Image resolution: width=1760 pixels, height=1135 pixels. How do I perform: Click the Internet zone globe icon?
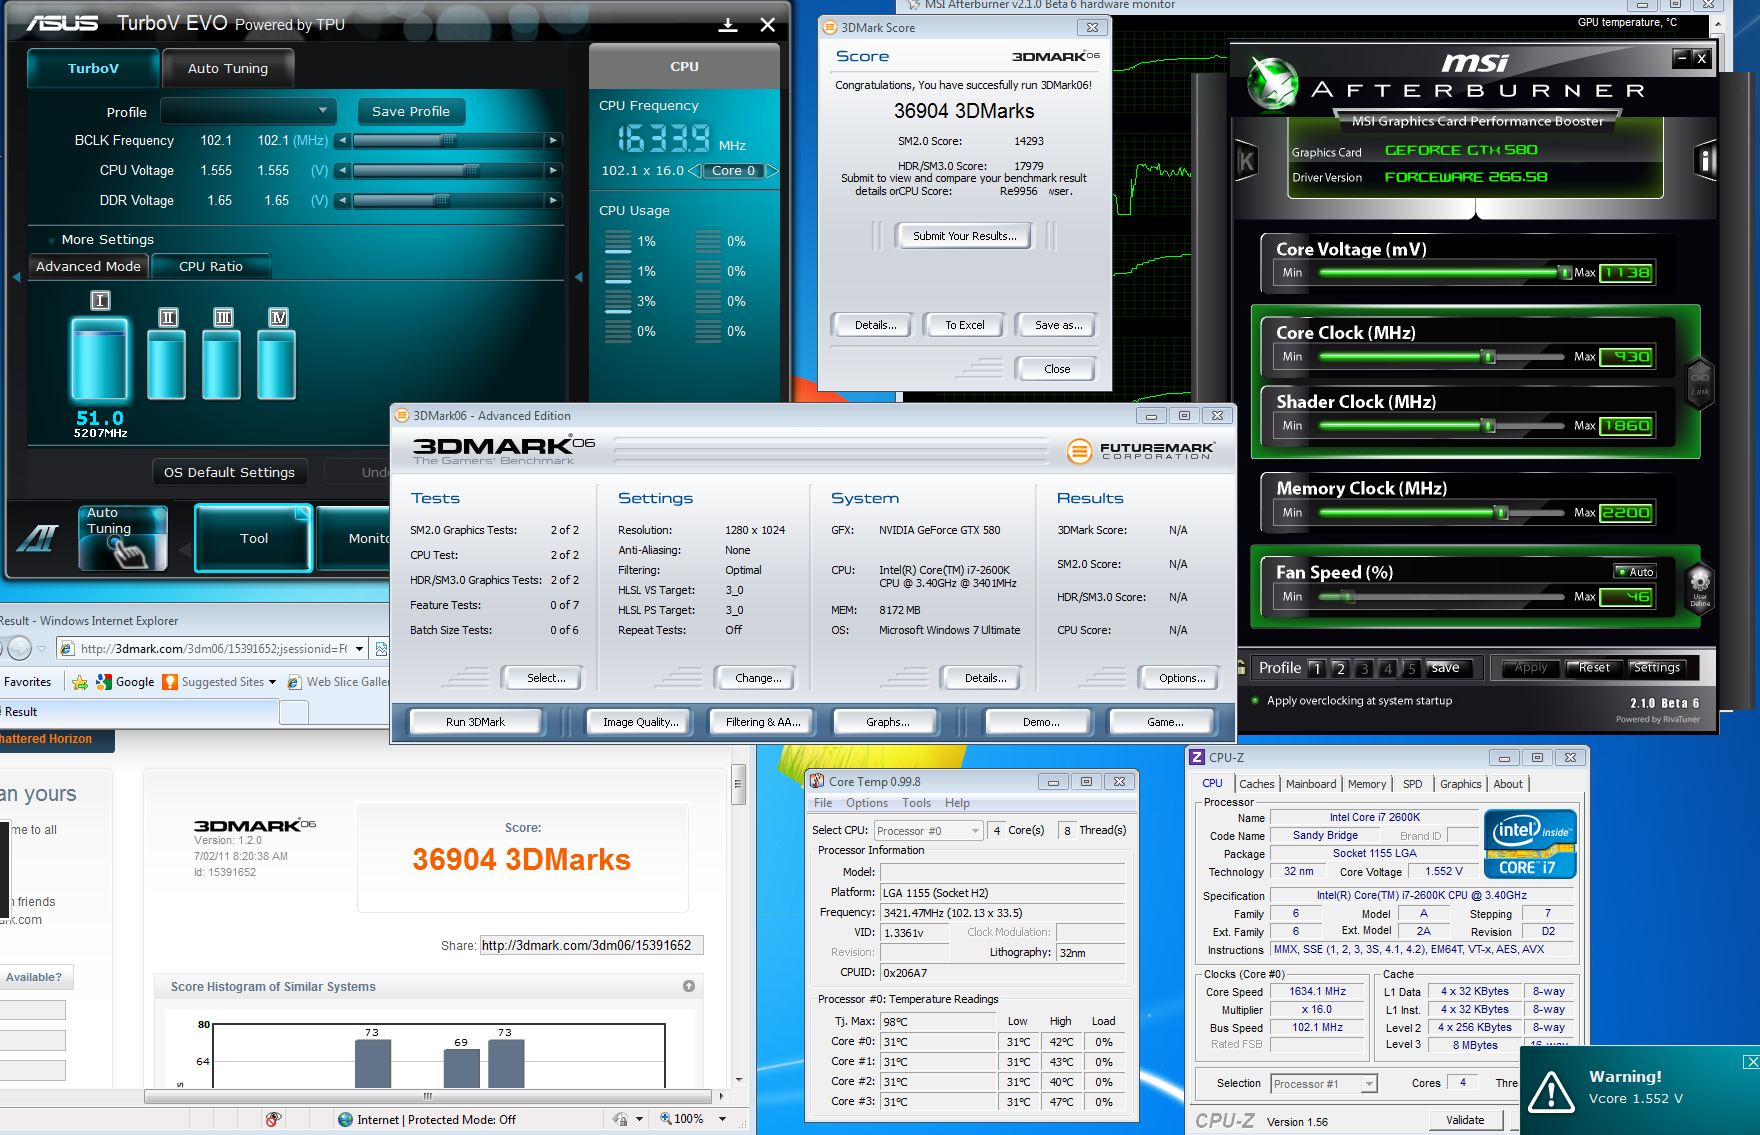pos(345,1119)
